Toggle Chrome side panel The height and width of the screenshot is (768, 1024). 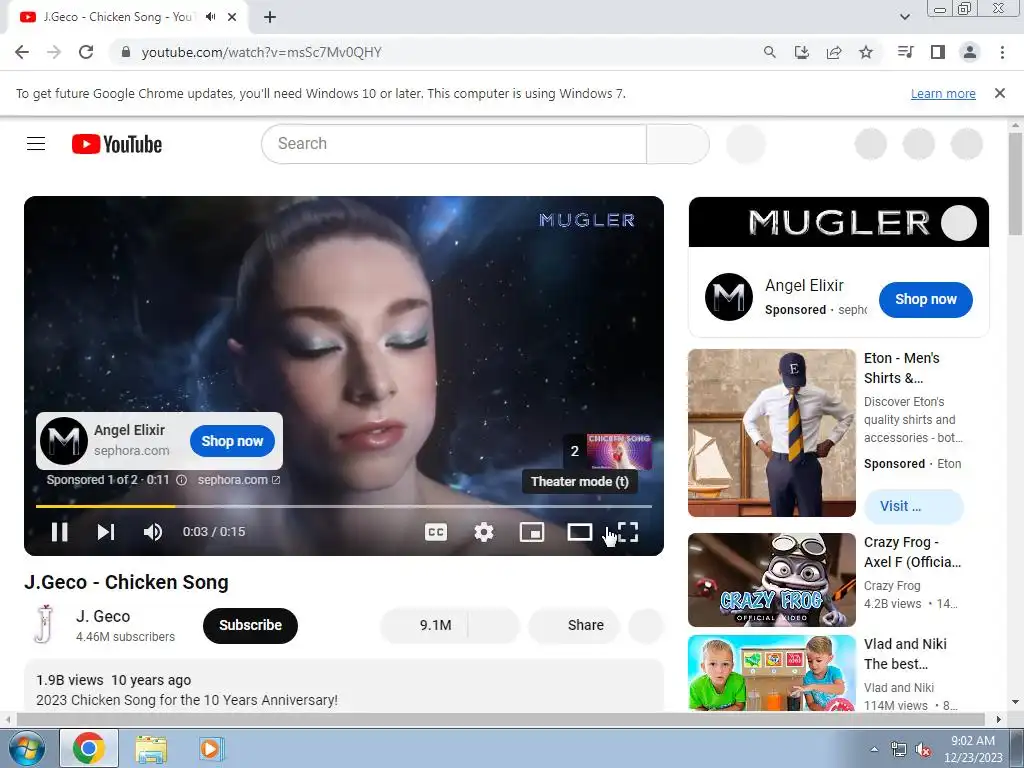[x=938, y=52]
